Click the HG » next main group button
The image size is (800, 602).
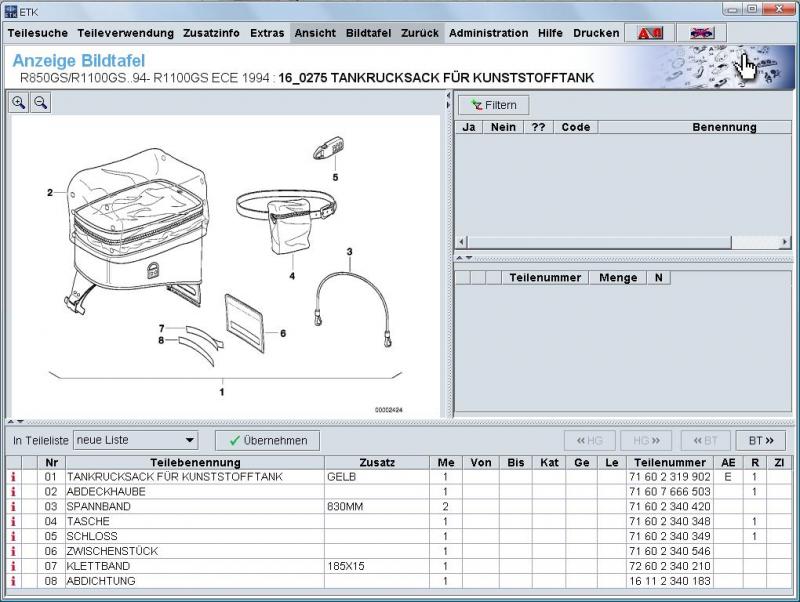[x=646, y=441]
